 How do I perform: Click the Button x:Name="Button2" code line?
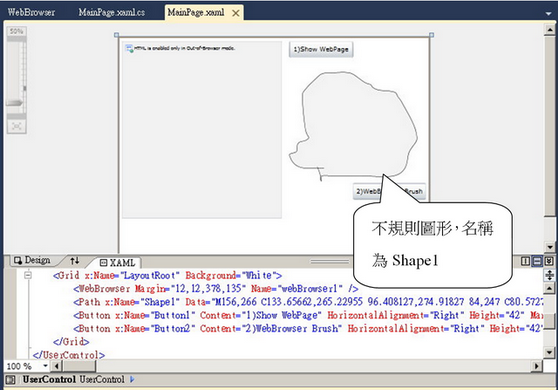(308, 328)
